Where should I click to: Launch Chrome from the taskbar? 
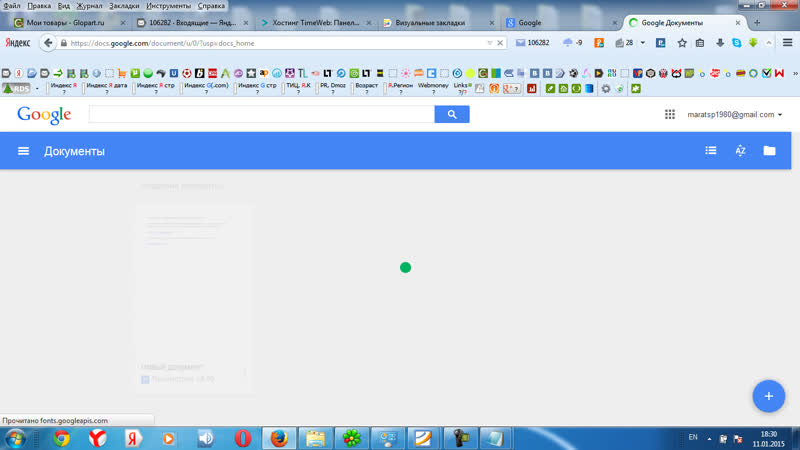[x=62, y=439]
